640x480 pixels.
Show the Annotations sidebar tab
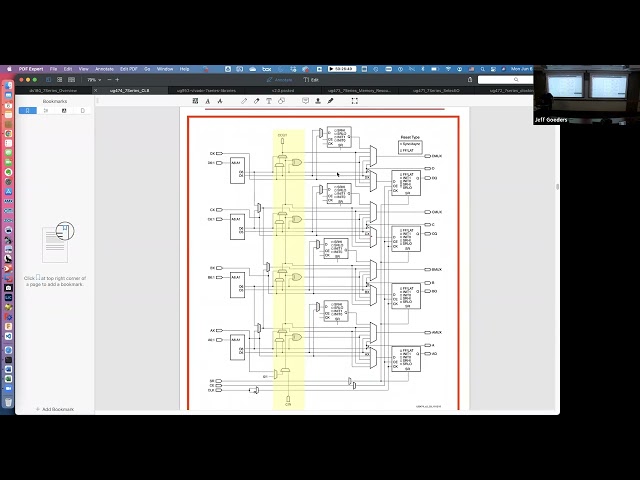pos(64,111)
